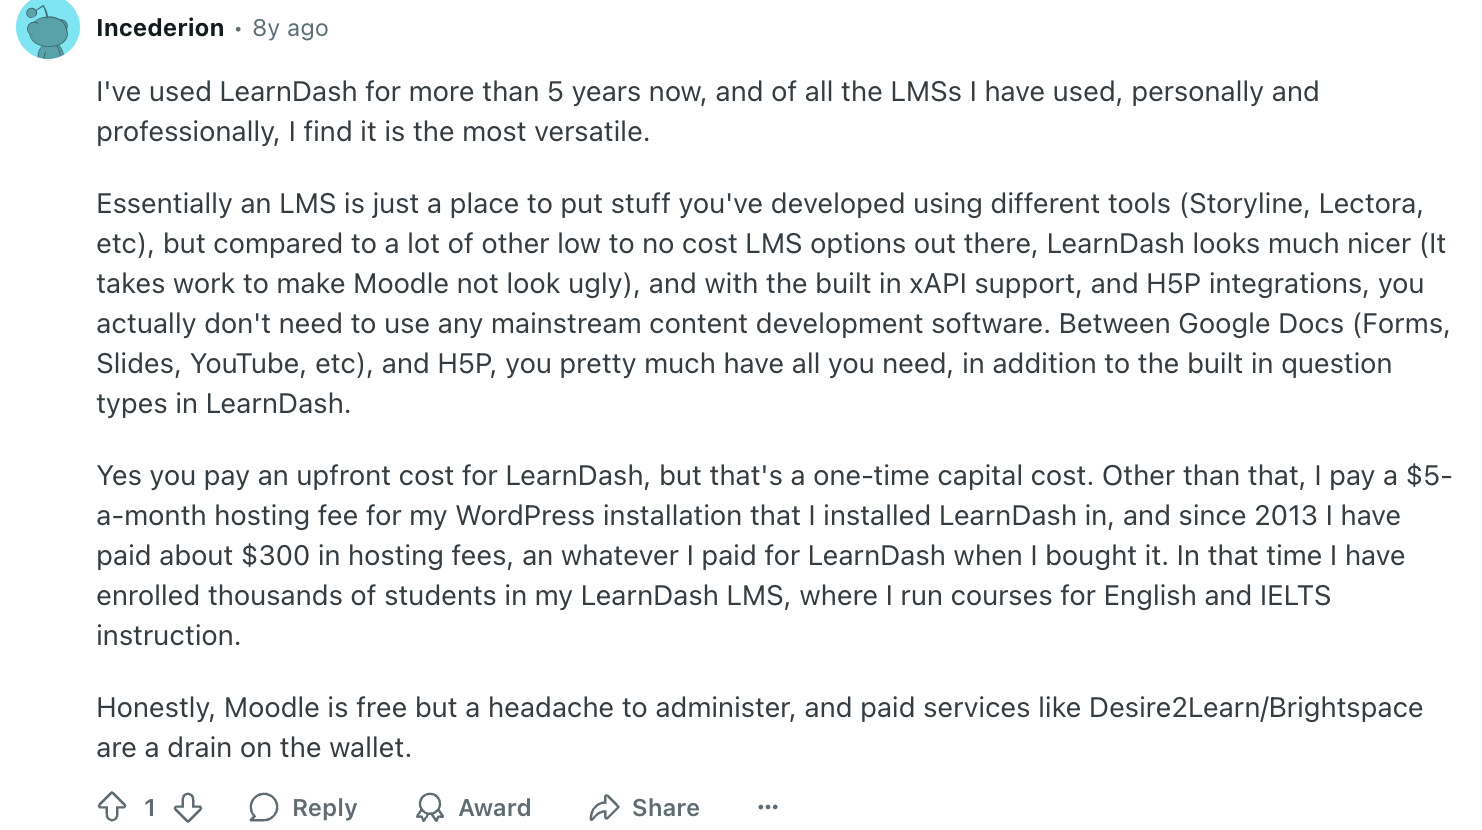Open Incederion's avatar image
This screenshot has width=1482, height=830.
pyautogui.click(x=48, y=28)
